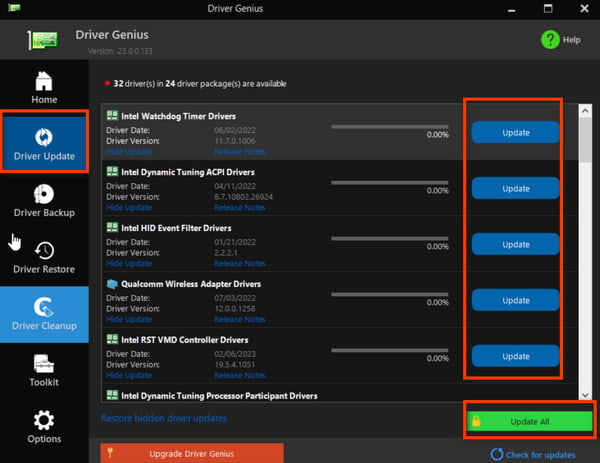Click the Intel Dynamic Tuning Processor Participant icon
The image size is (600, 463).
112,395
